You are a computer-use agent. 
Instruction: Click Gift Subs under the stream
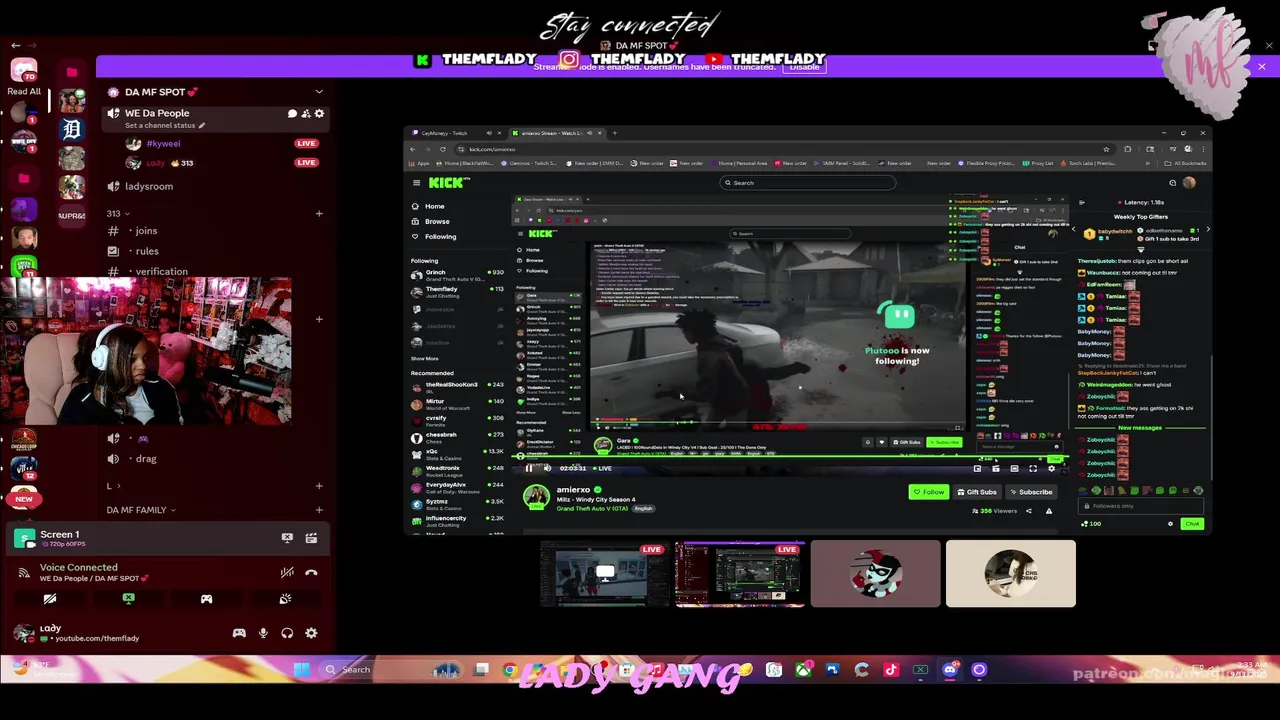977,492
